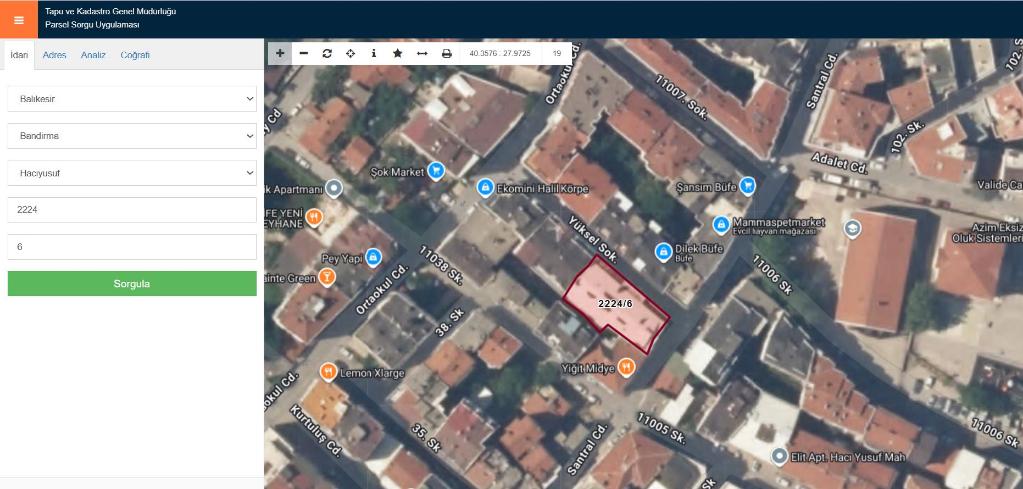The height and width of the screenshot is (489, 1023).
Task: Open the Hacıyusuf neighborhood dropdown
Action: tap(132, 173)
